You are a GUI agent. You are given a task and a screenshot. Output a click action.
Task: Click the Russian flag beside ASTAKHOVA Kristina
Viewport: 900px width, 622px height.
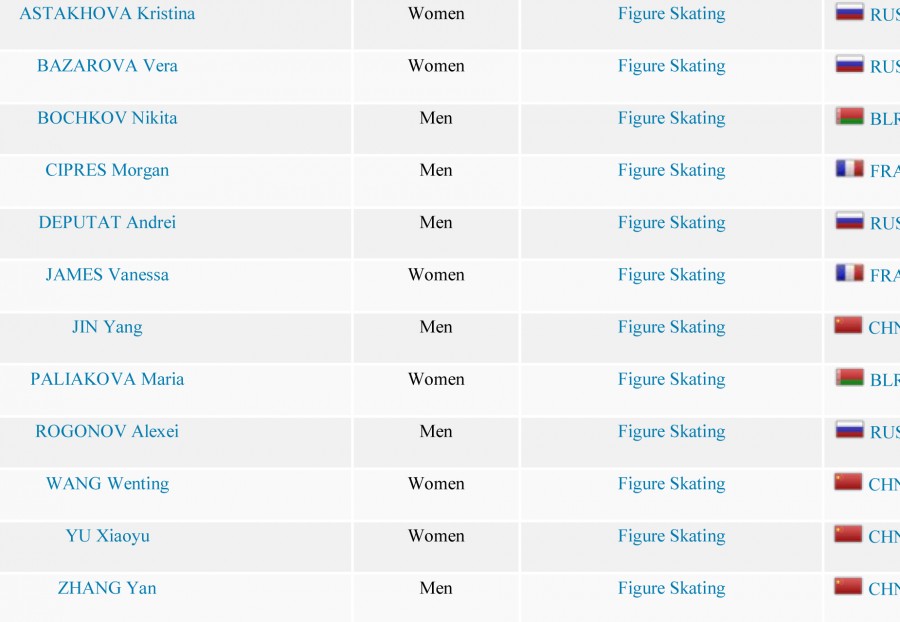(849, 12)
